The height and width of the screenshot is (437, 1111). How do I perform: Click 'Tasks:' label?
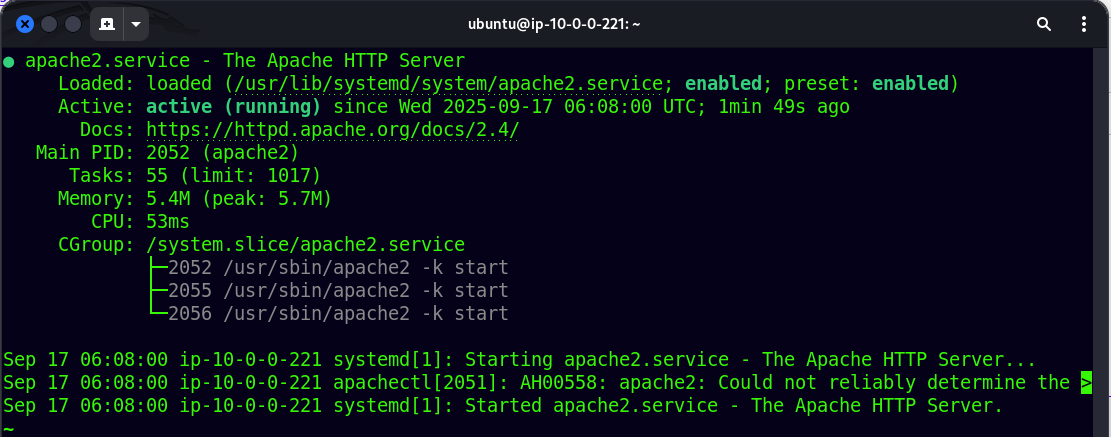tap(101, 176)
